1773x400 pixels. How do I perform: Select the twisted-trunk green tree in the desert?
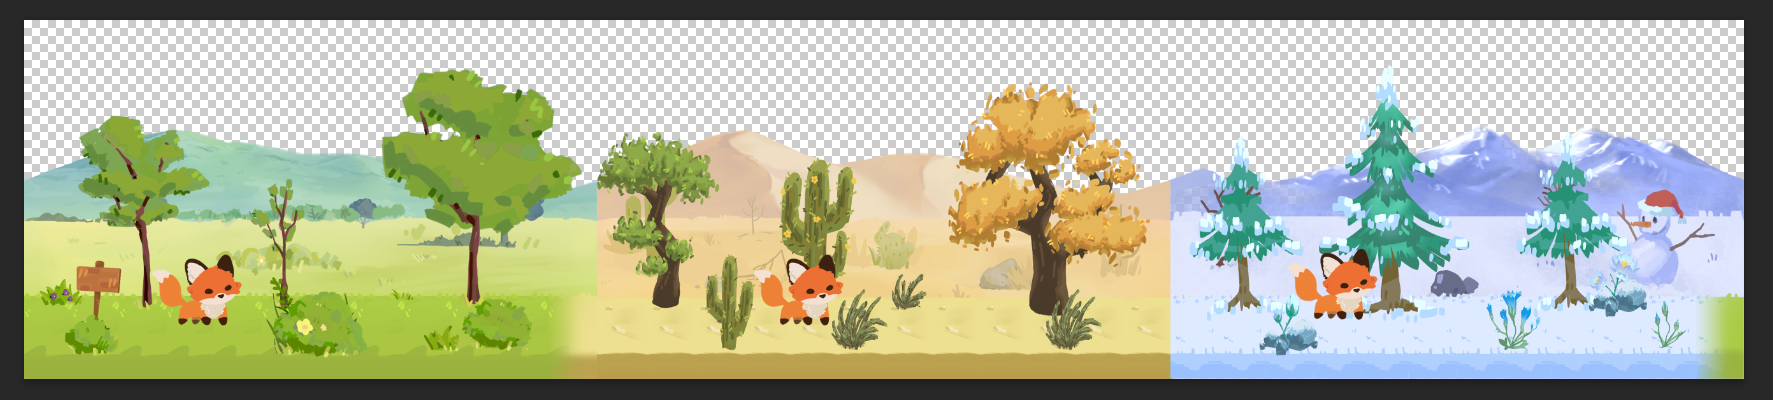click(x=657, y=221)
